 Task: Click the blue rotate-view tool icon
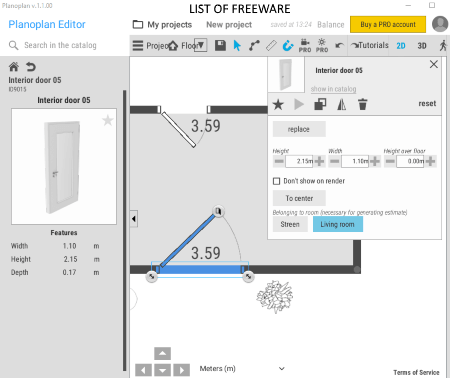[x=288, y=45]
